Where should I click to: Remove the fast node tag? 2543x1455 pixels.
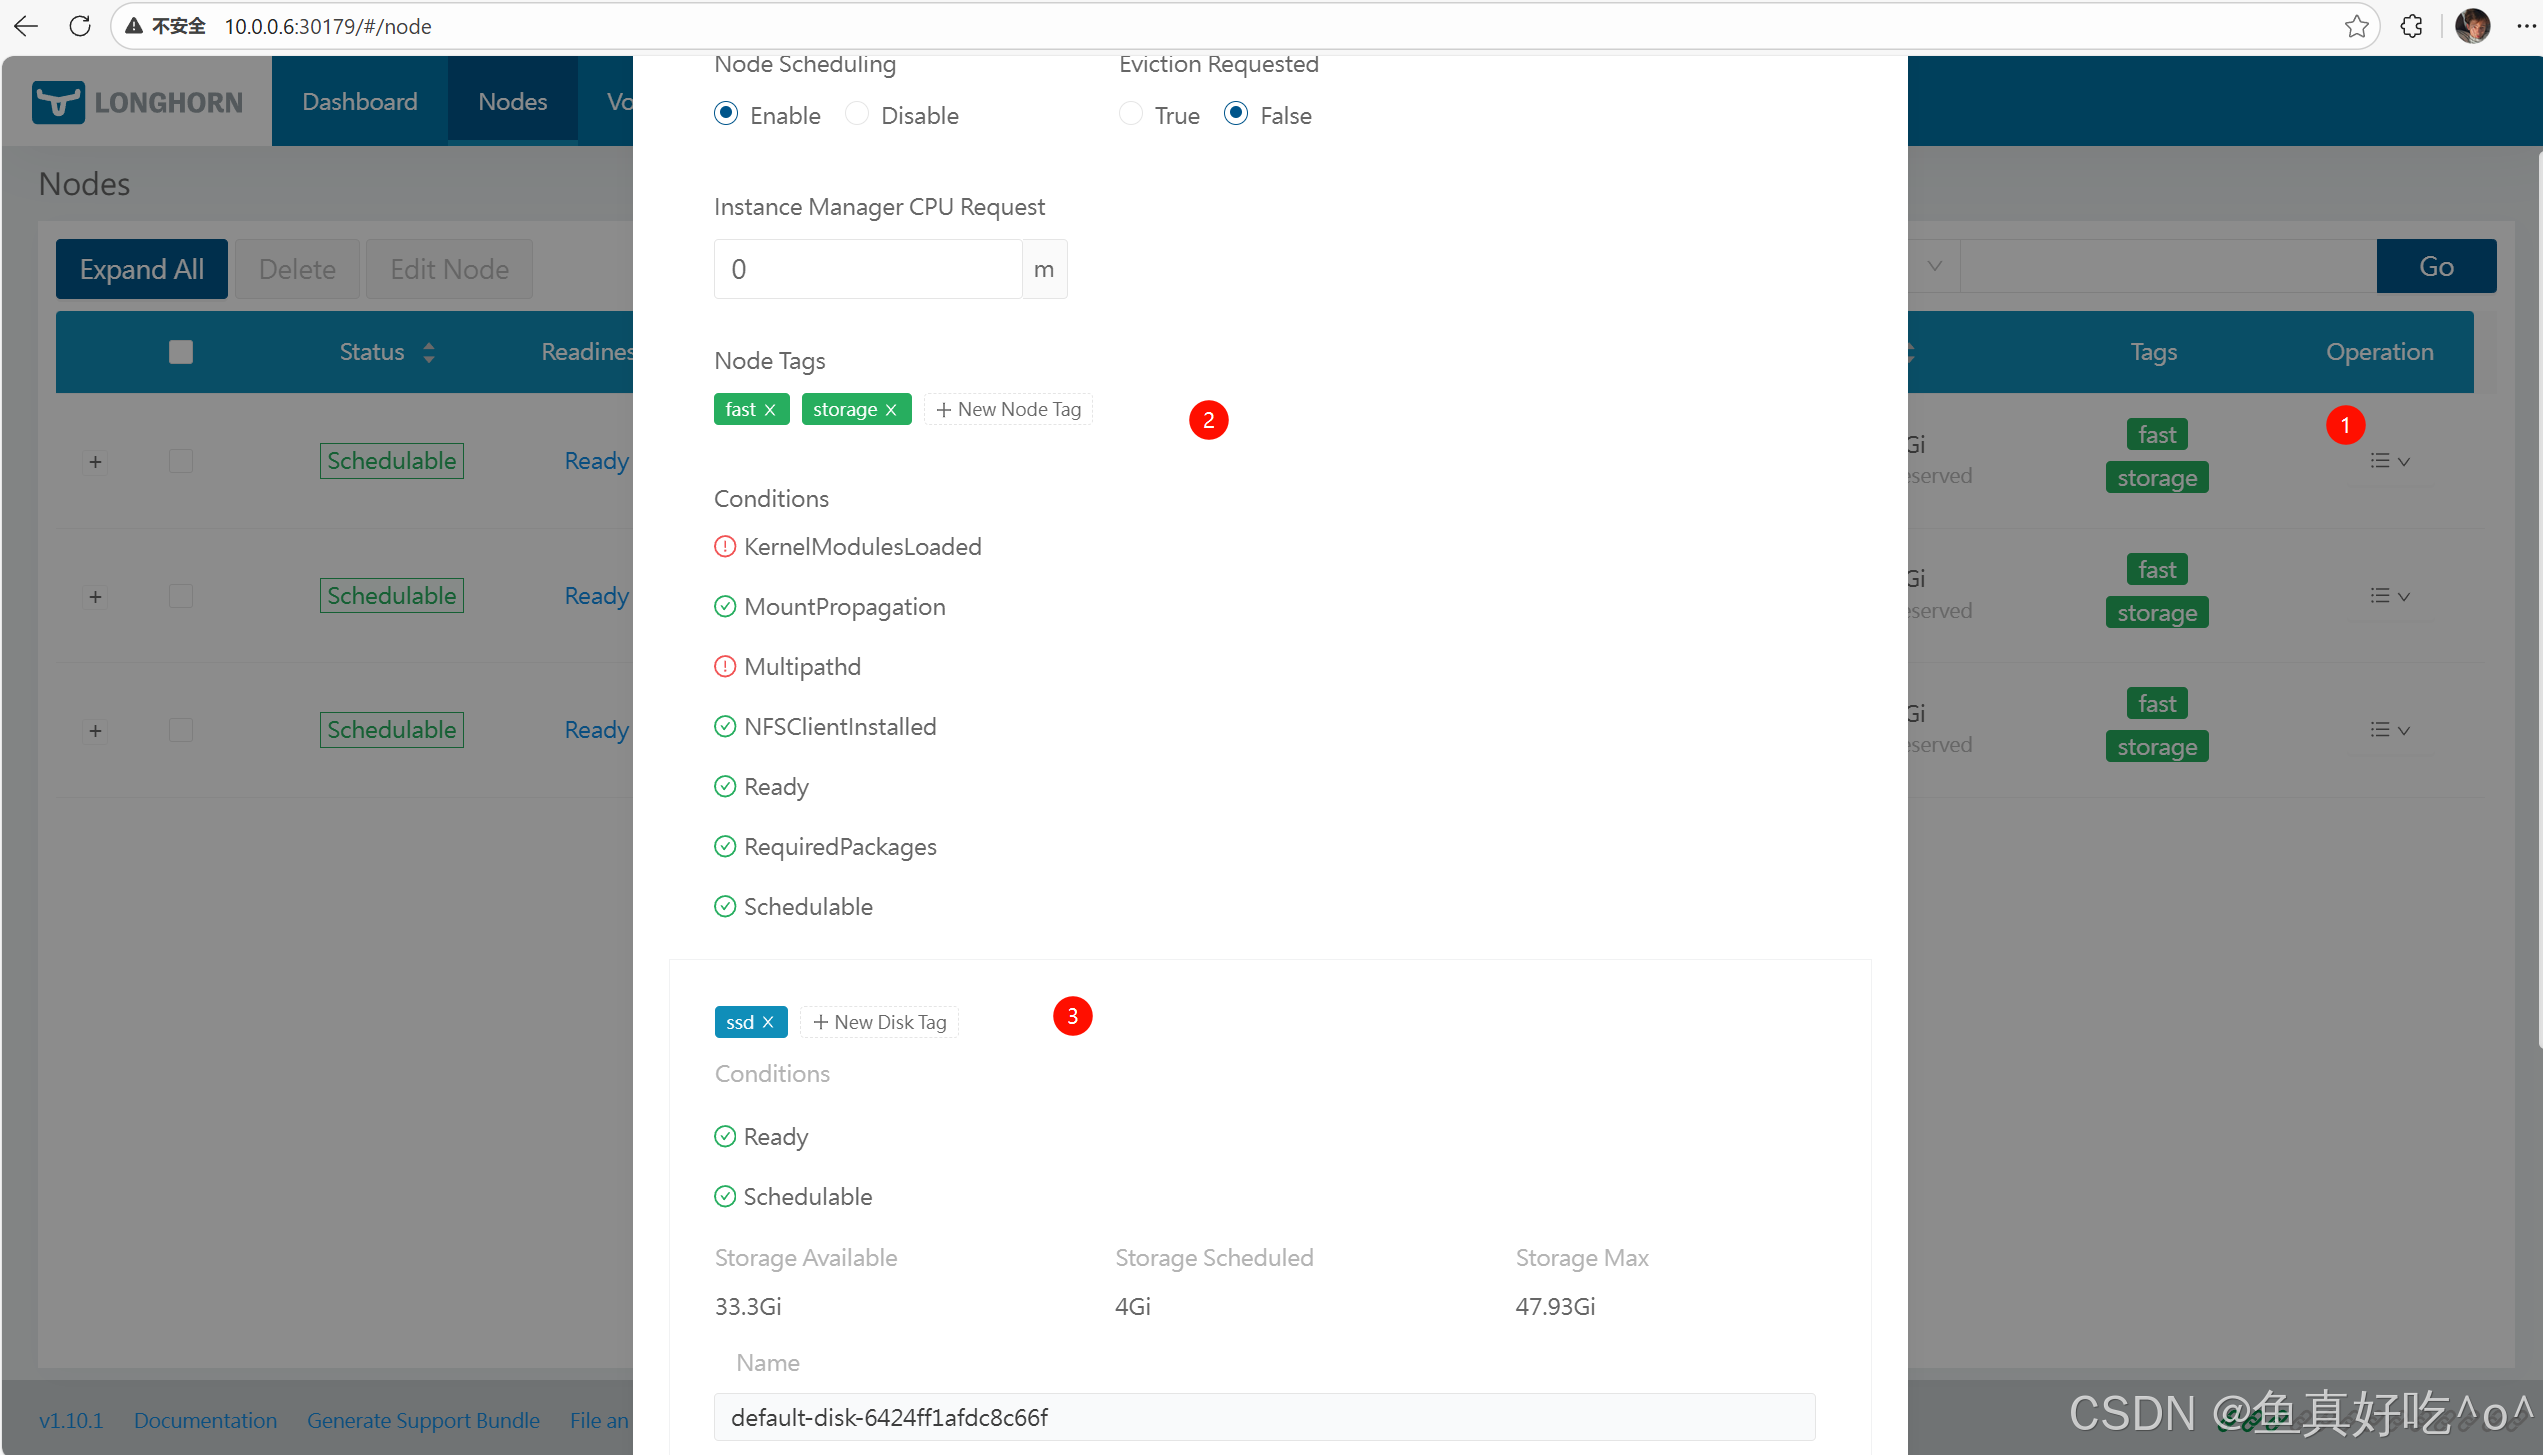770,410
